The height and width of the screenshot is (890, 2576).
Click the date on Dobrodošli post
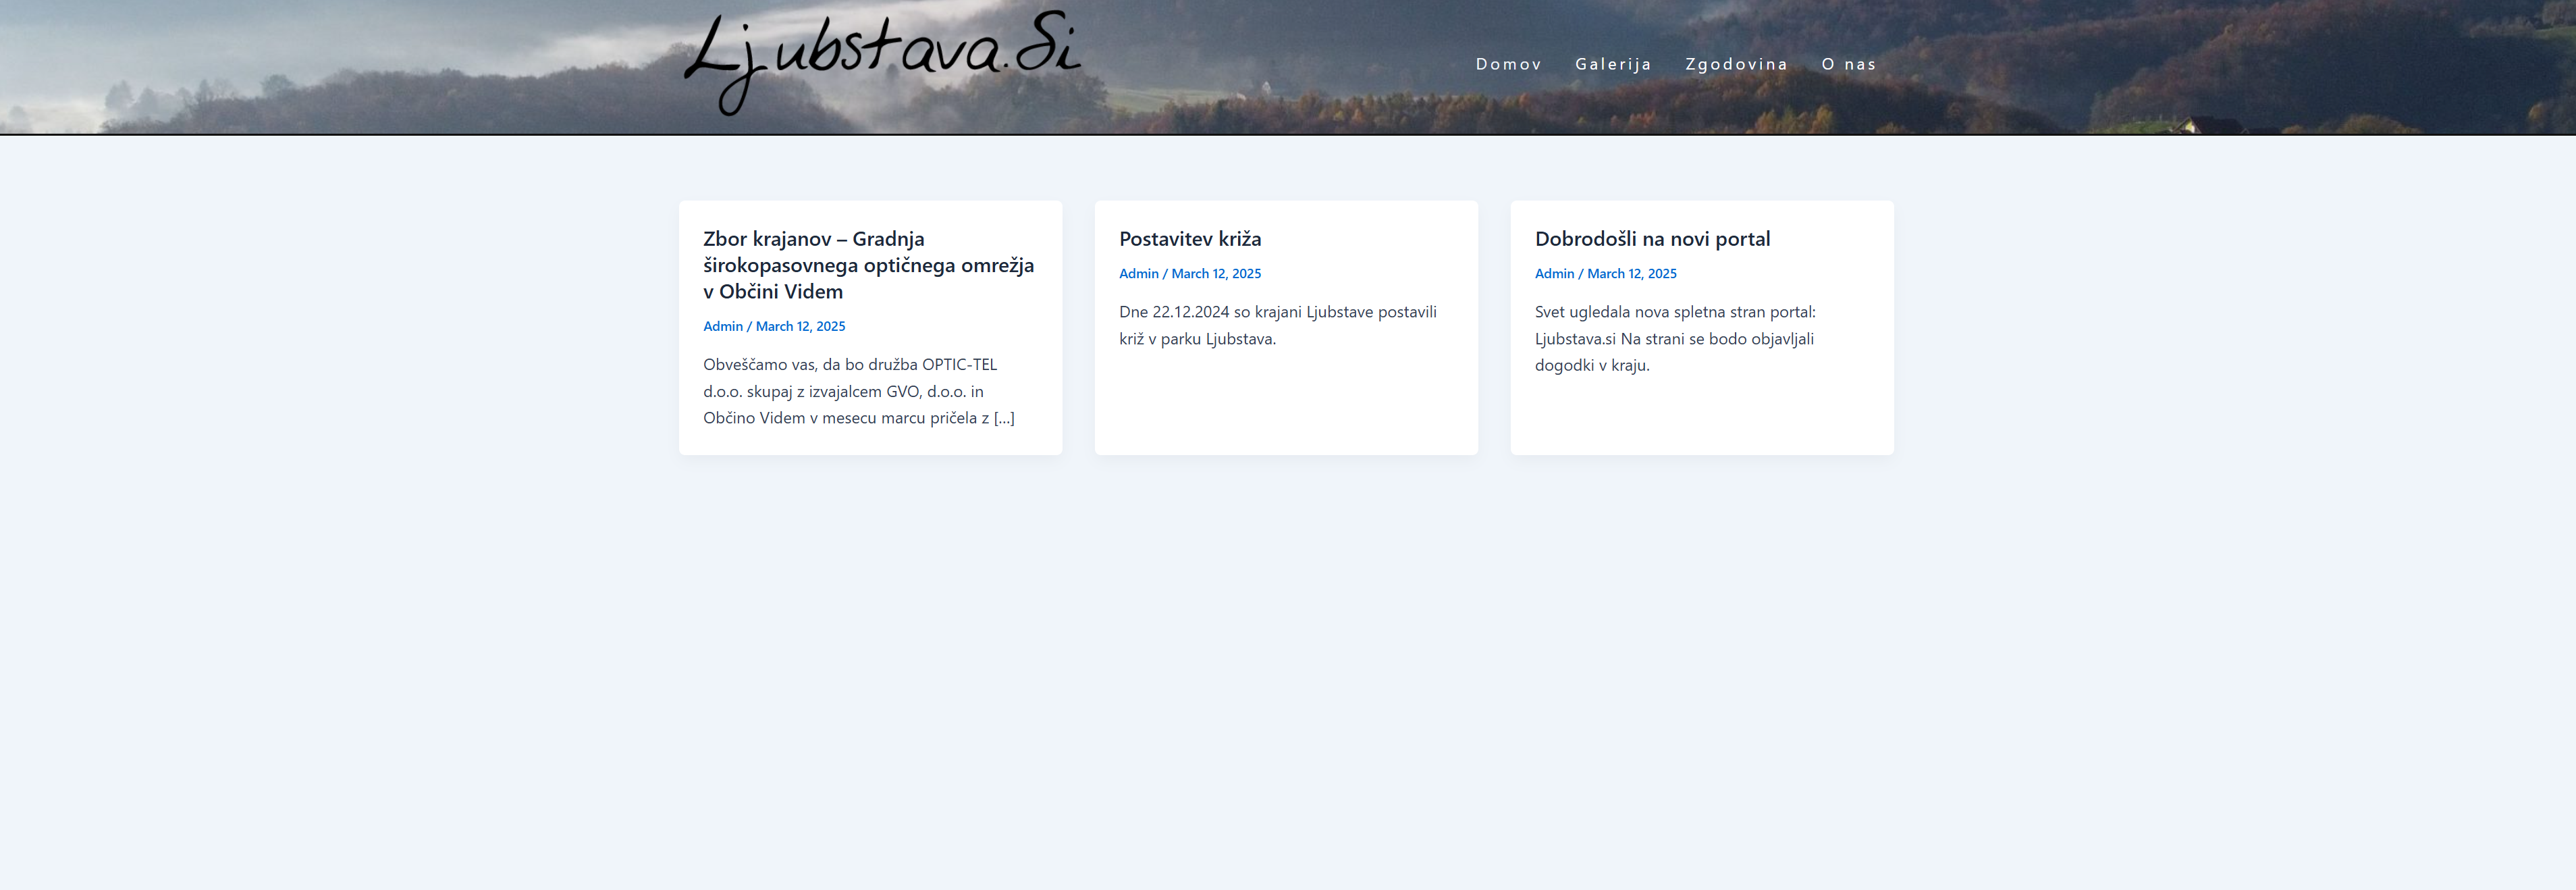click(1632, 274)
